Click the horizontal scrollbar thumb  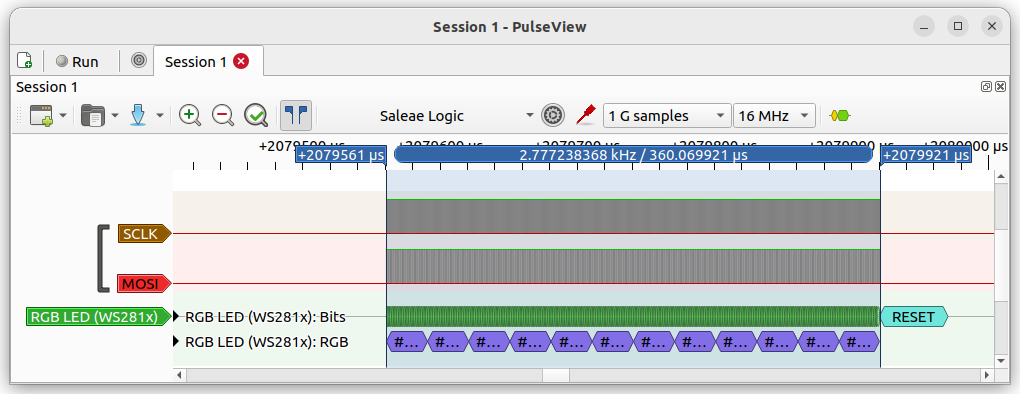(x=556, y=376)
